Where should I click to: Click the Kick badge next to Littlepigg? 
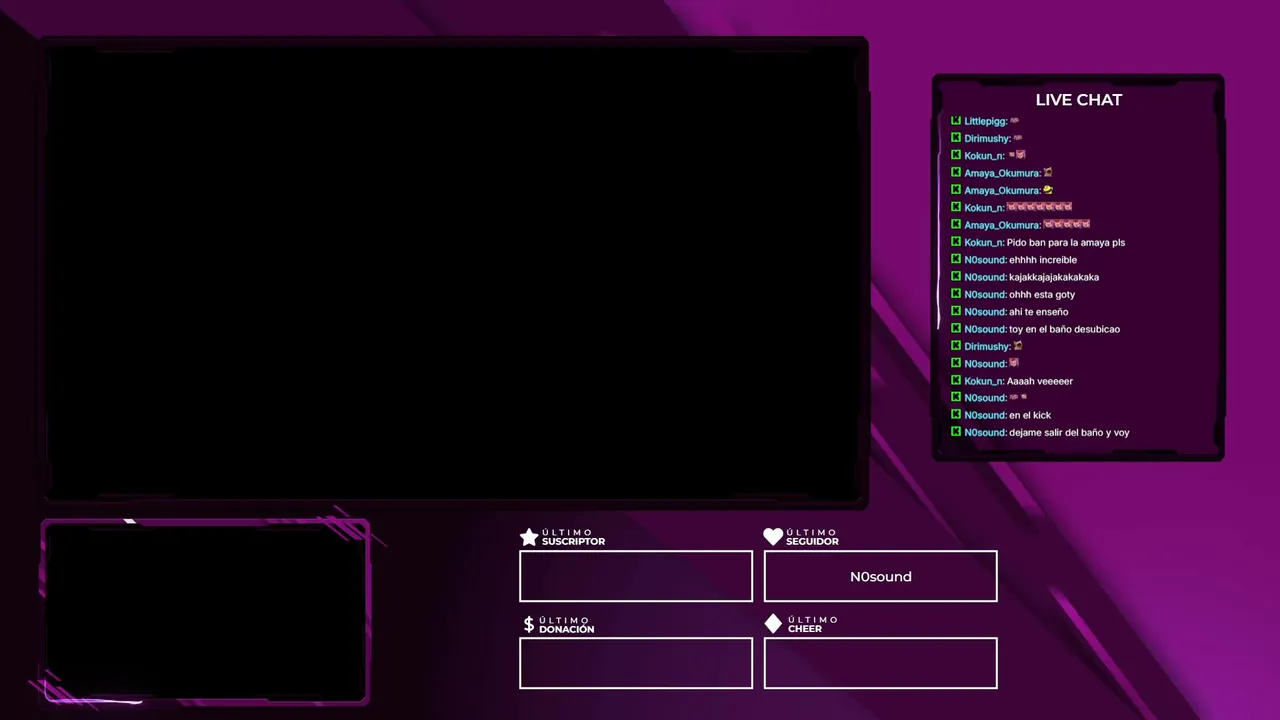click(956, 121)
